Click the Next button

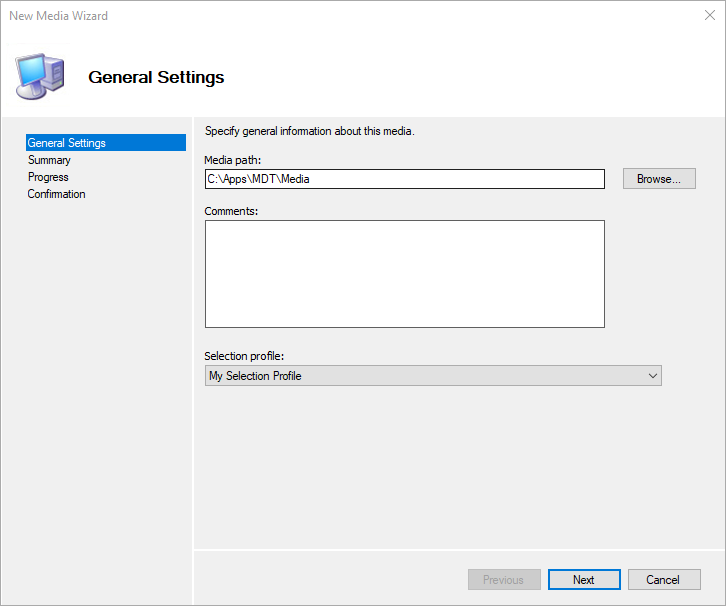pos(584,580)
